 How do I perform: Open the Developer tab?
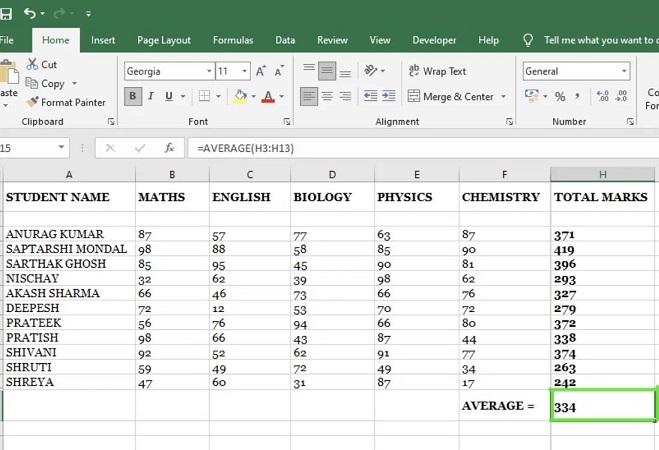point(434,40)
